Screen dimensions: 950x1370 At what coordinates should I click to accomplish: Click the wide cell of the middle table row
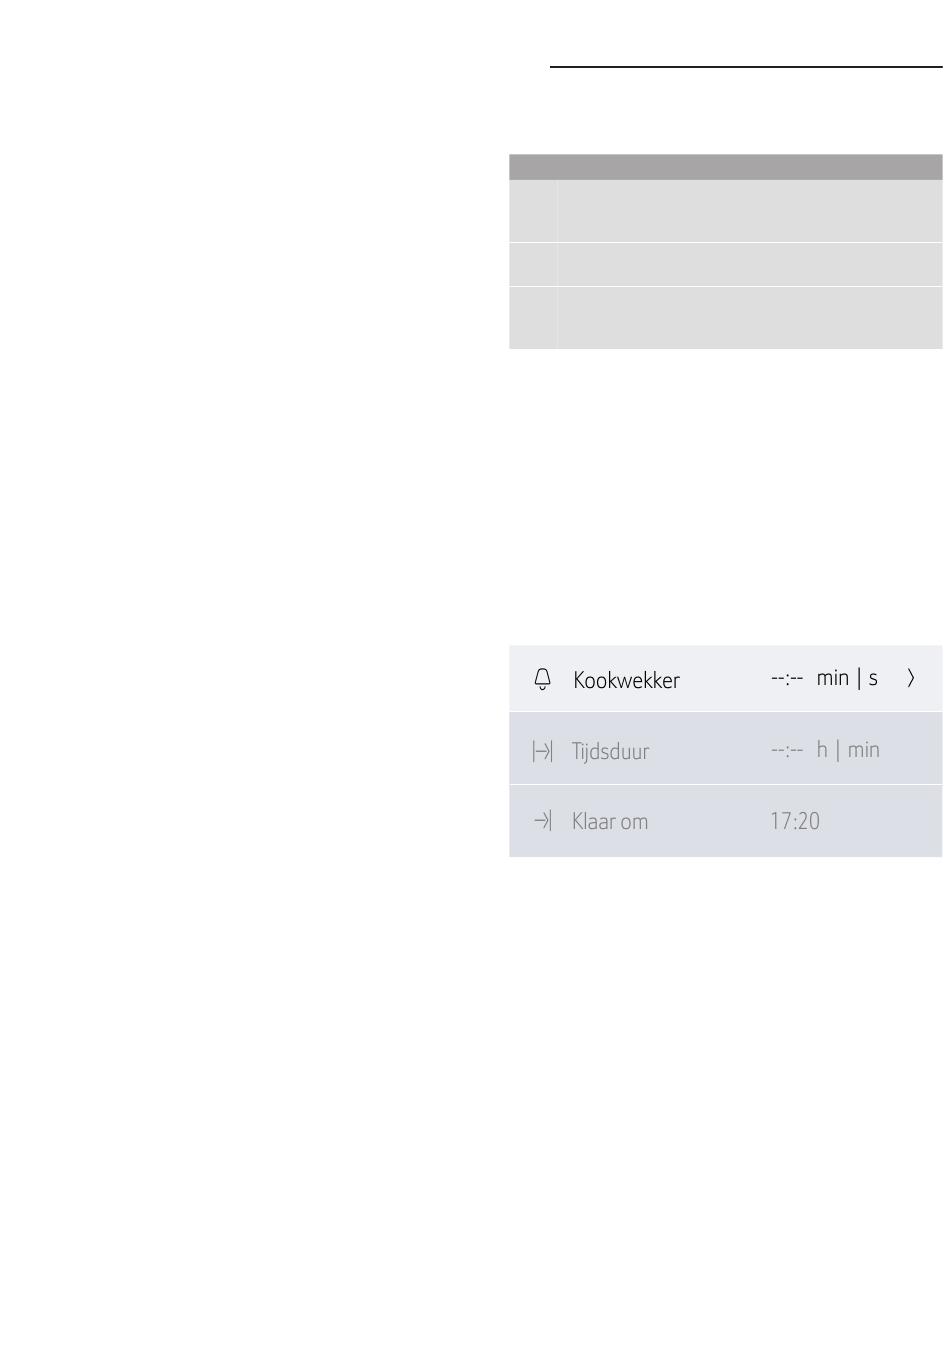tap(750, 264)
